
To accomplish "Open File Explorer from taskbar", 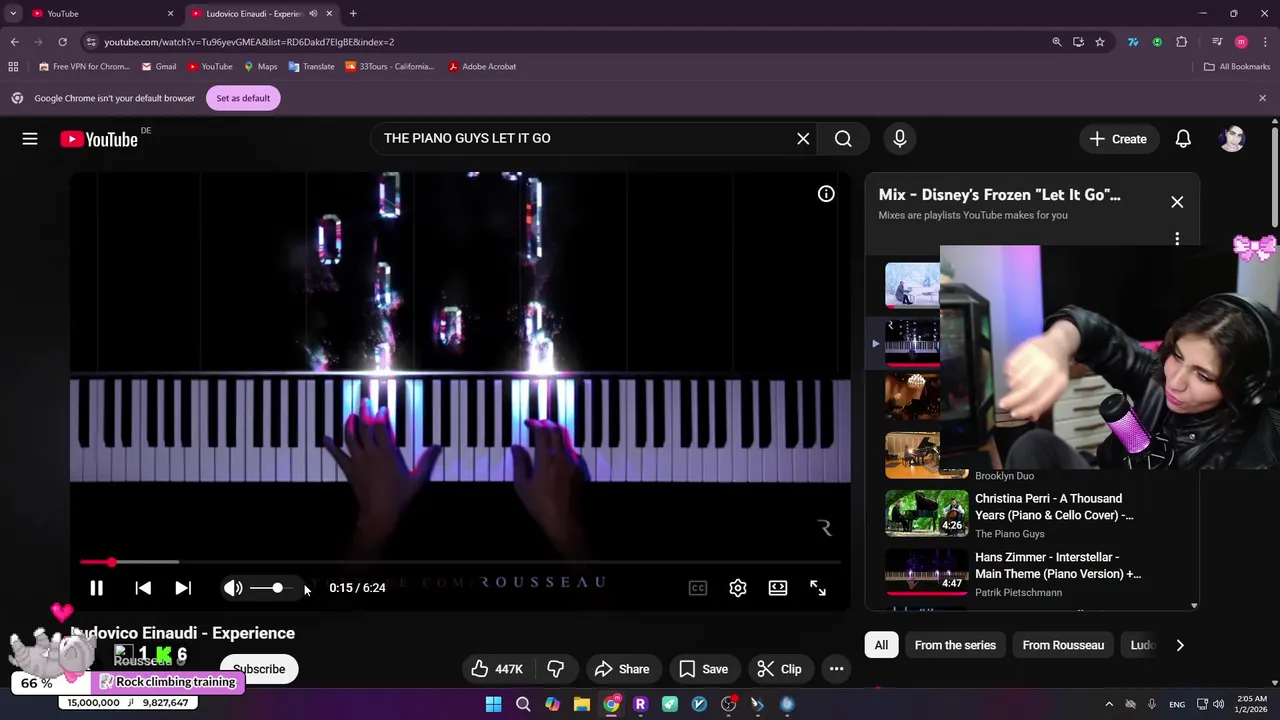I will pos(581,704).
